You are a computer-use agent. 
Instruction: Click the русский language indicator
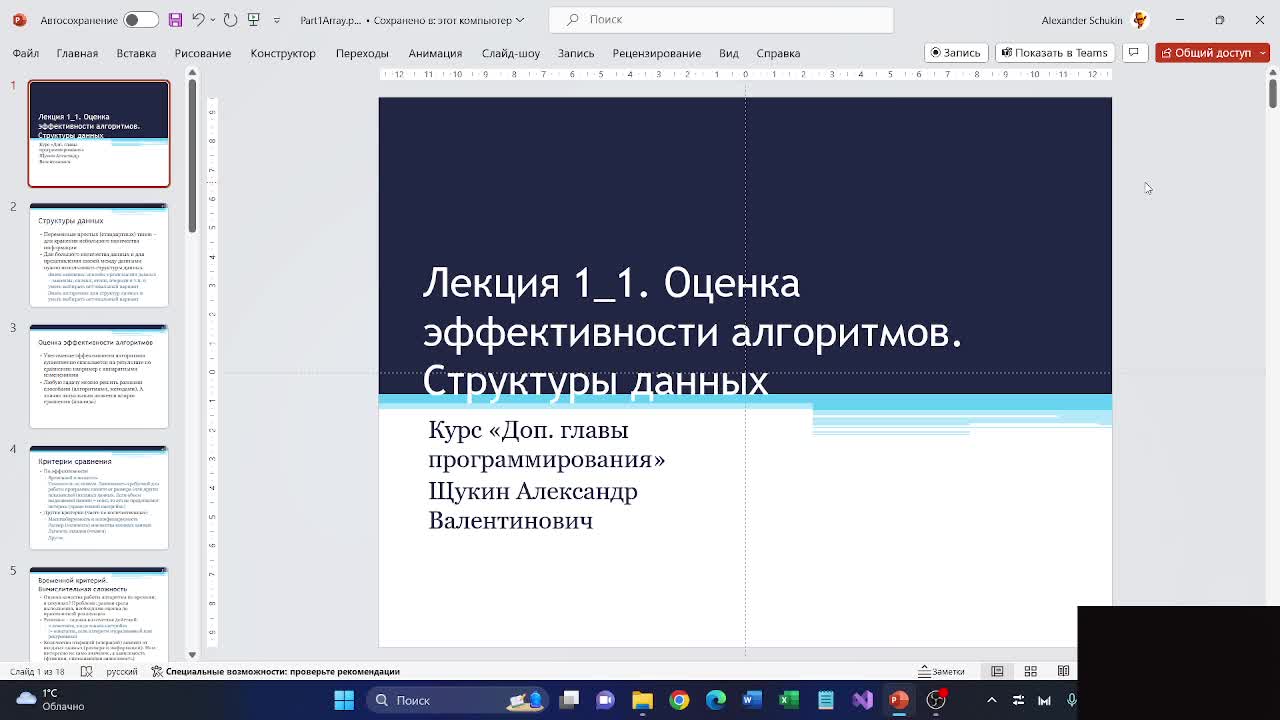122,672
